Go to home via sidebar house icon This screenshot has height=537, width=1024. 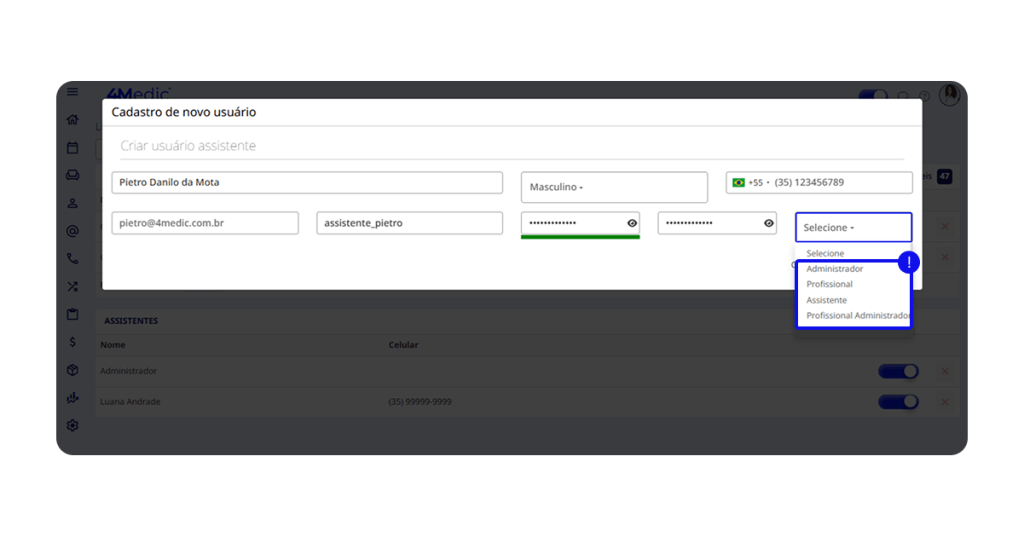coord(72,120)
